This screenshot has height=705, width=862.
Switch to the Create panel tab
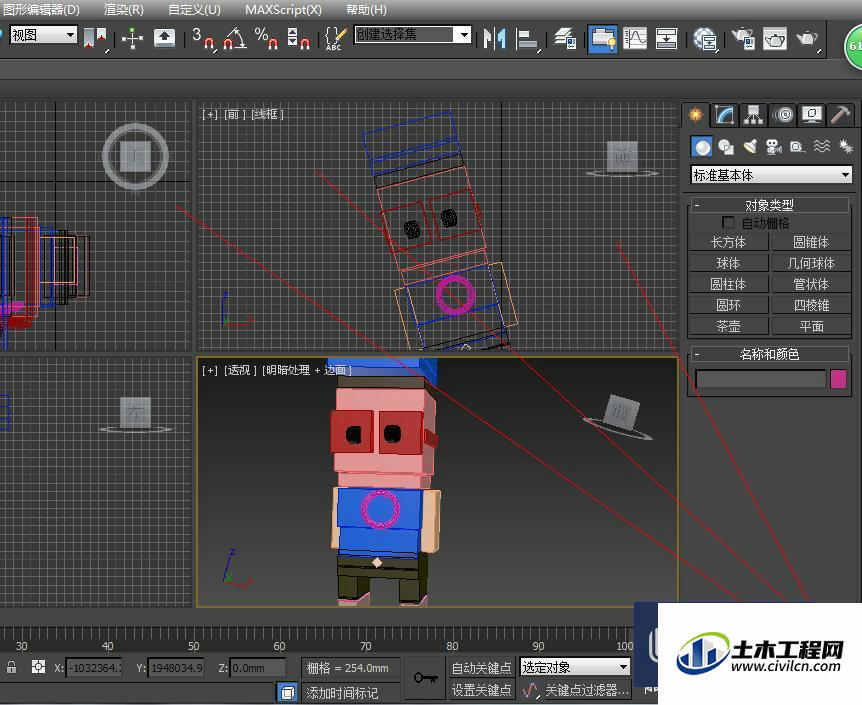coord(695,114)
